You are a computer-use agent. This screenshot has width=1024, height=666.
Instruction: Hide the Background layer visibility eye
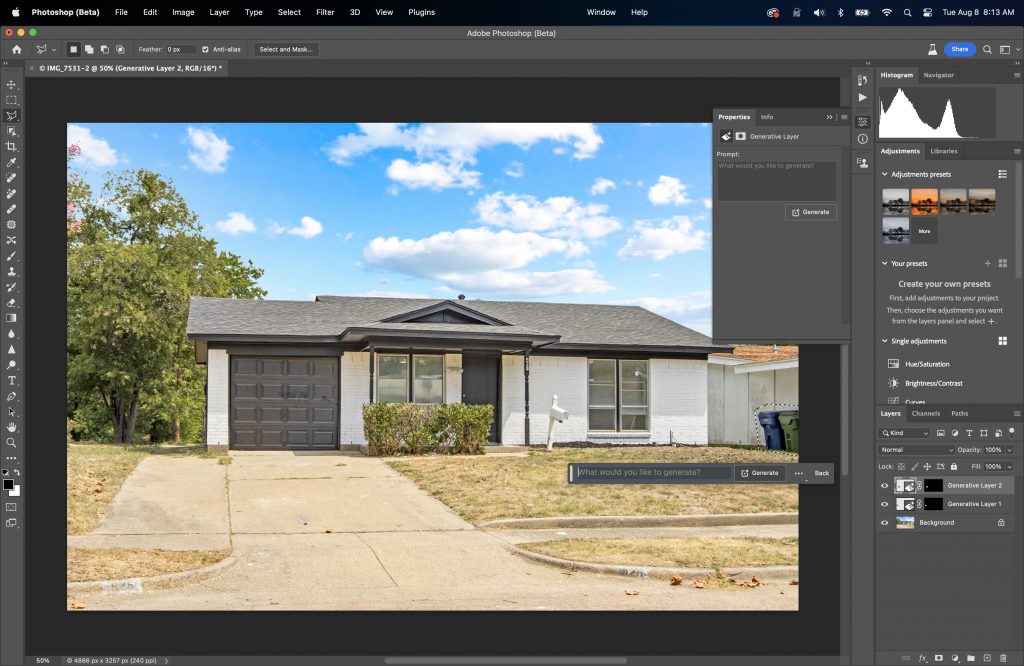coord(885,522)
